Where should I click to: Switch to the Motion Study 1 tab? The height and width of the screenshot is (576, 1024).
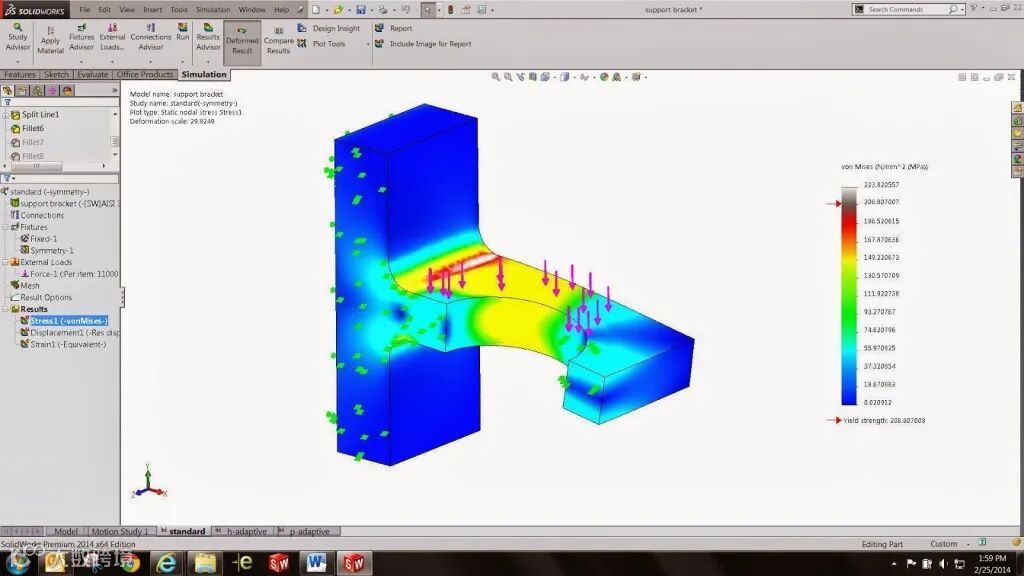pyautogui.click(x=120, y=532)
